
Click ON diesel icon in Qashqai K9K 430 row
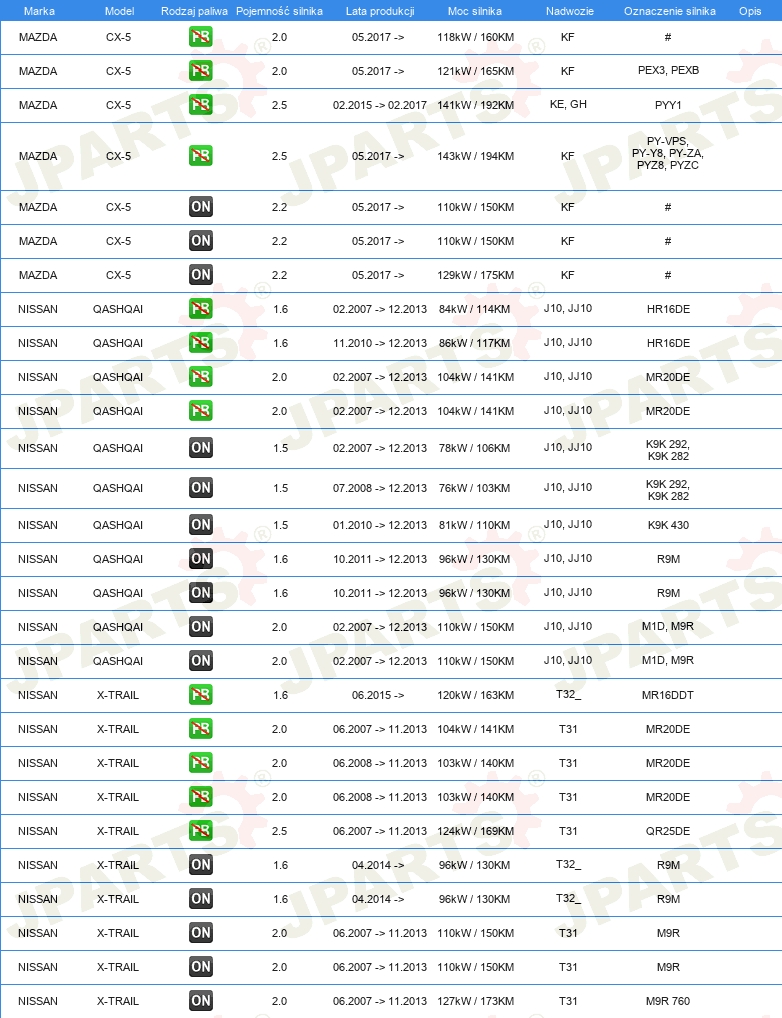(x=201, y=525)
